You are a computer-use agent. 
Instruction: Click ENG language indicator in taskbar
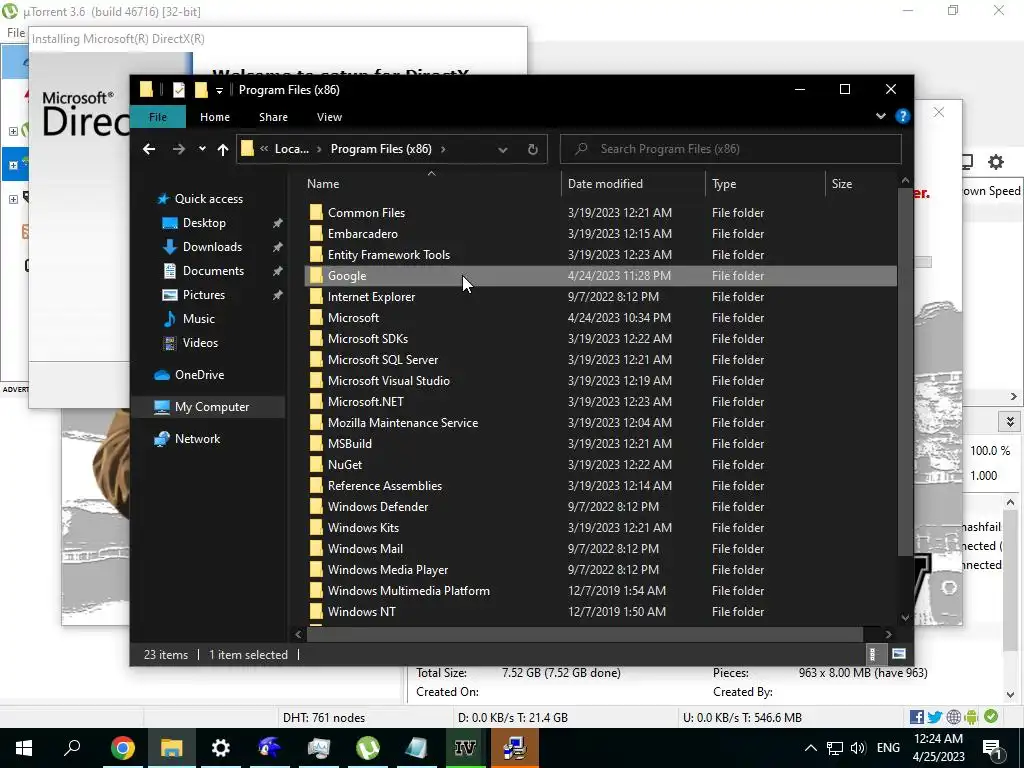coord(888,748)
